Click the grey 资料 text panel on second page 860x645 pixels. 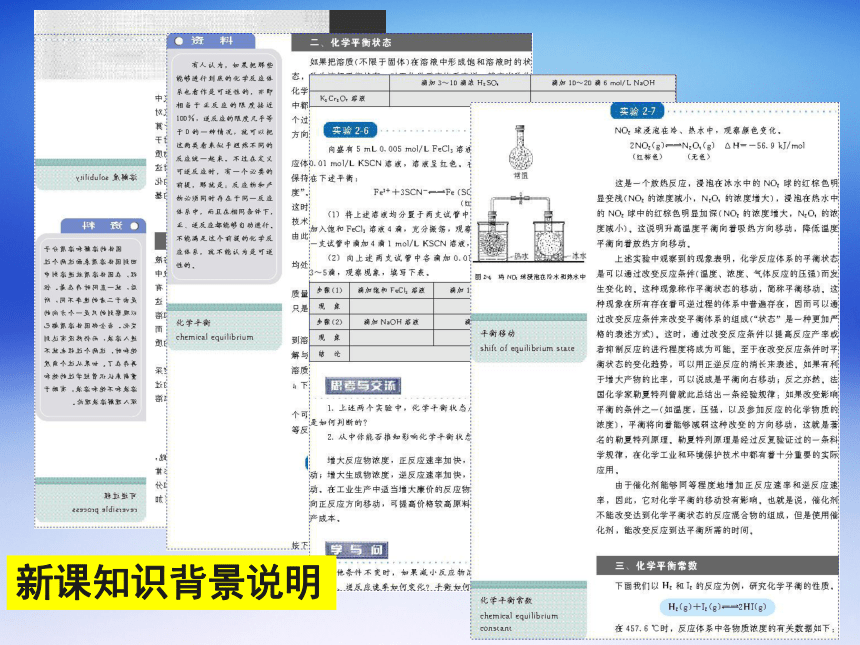pos(224,165)
